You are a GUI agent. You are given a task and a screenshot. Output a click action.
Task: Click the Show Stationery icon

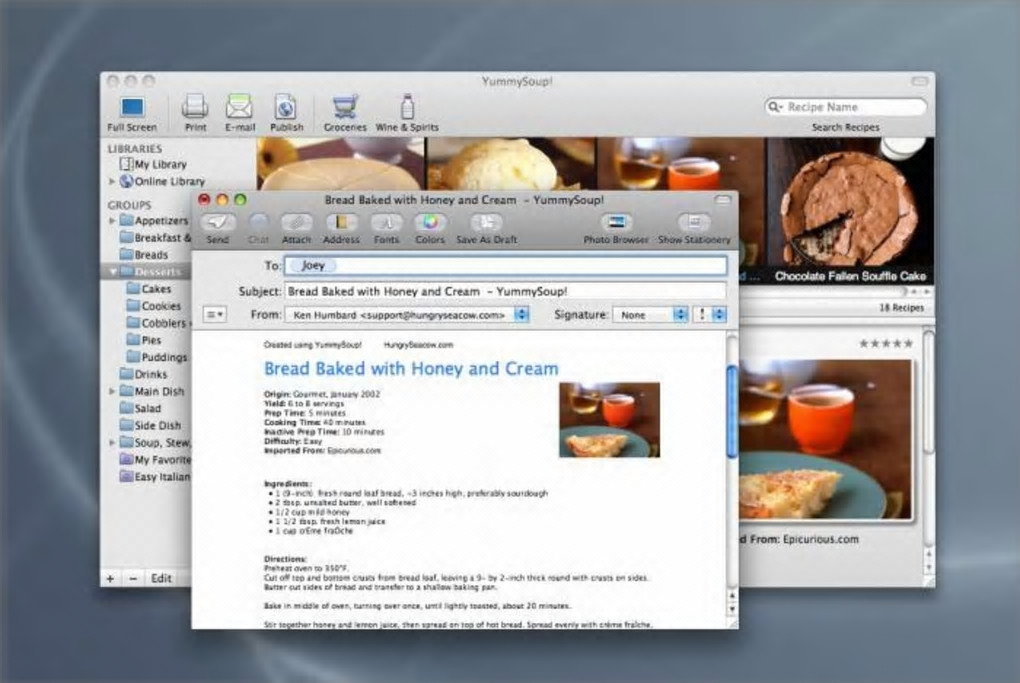click(694, 222)
